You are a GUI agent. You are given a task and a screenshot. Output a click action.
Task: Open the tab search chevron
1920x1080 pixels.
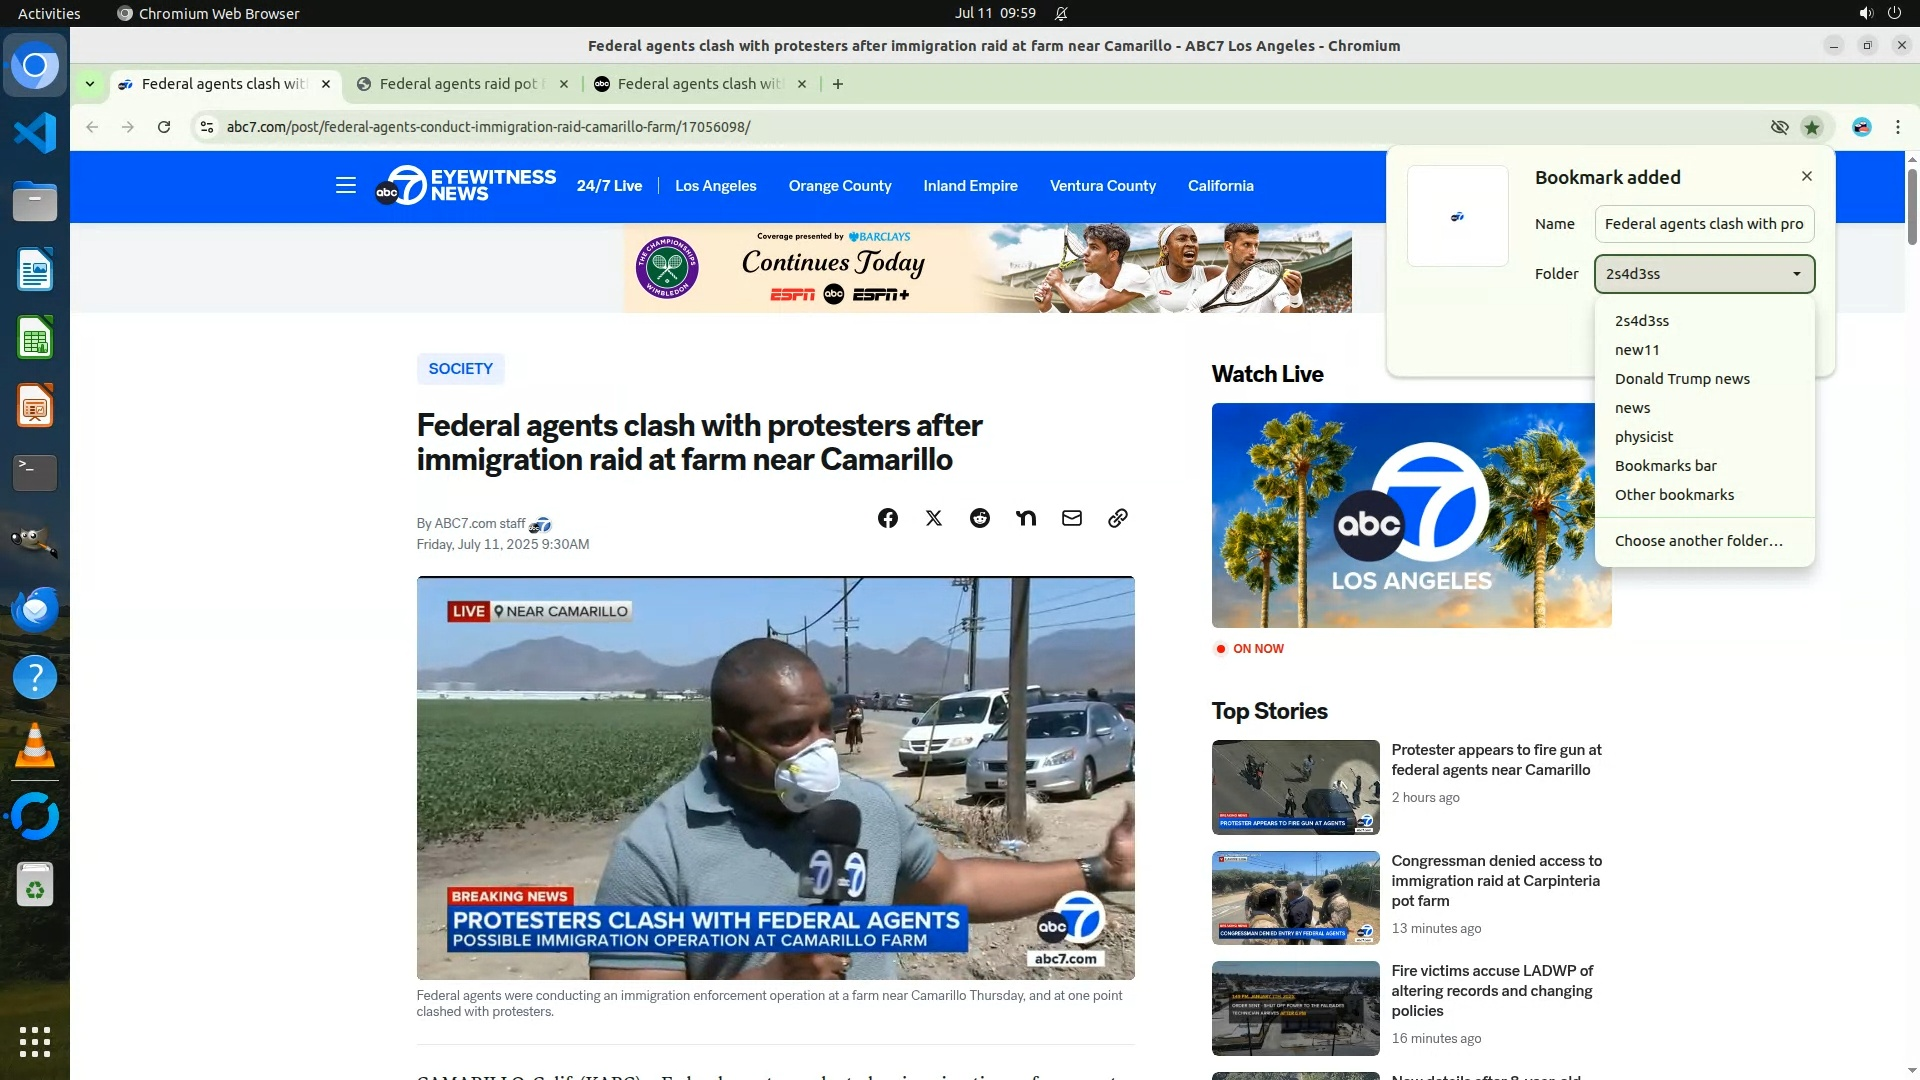point(90,84)
